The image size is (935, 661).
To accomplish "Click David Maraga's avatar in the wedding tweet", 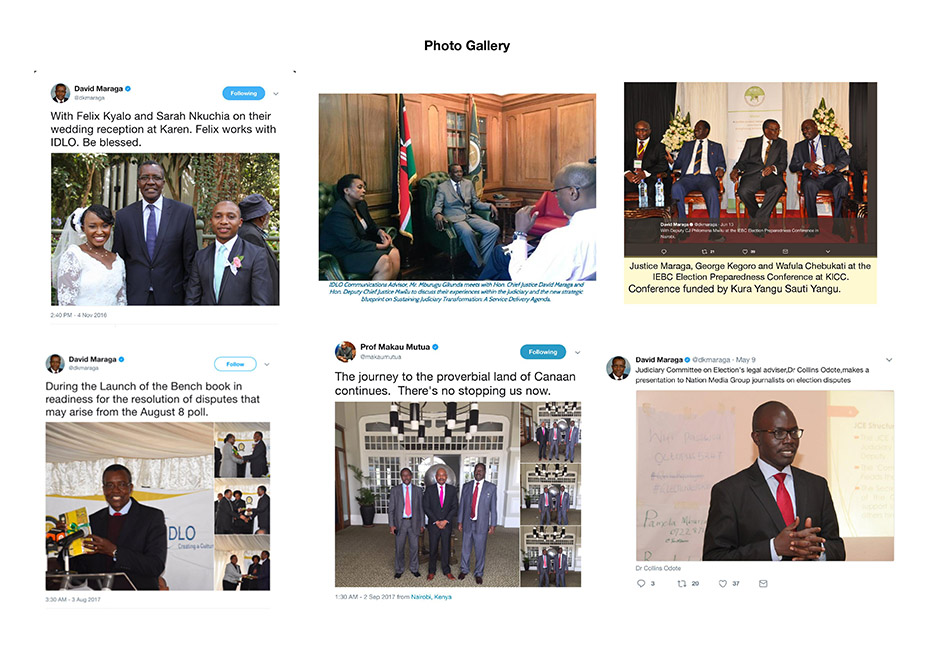I will tap(60, 93).
